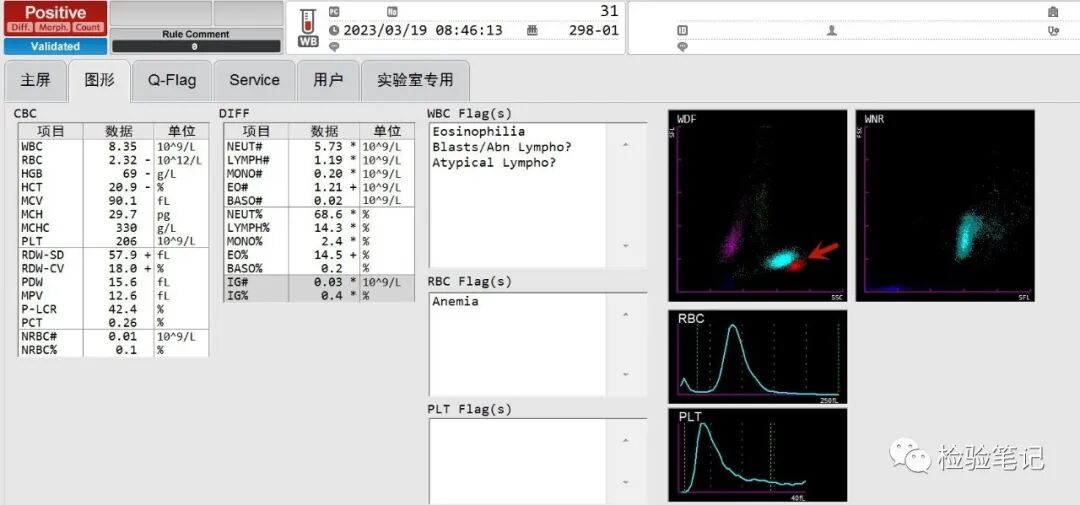Open the RBC histogram

(758, 357)
